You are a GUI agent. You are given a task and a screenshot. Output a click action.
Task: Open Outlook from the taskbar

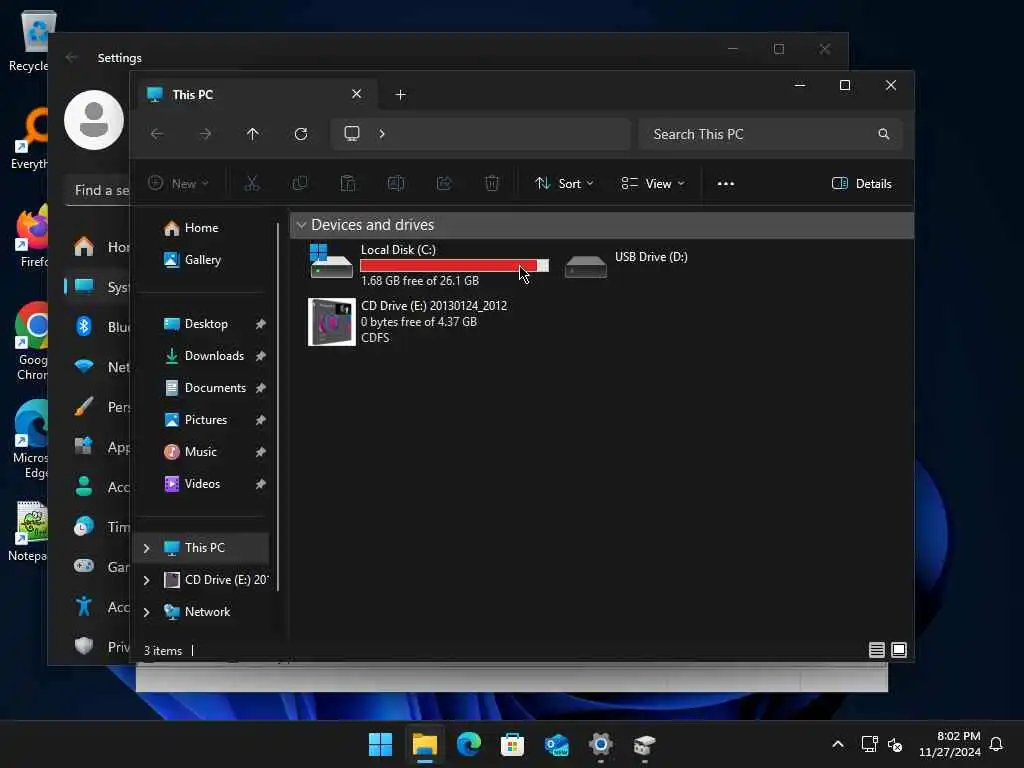tap(556, 744)
